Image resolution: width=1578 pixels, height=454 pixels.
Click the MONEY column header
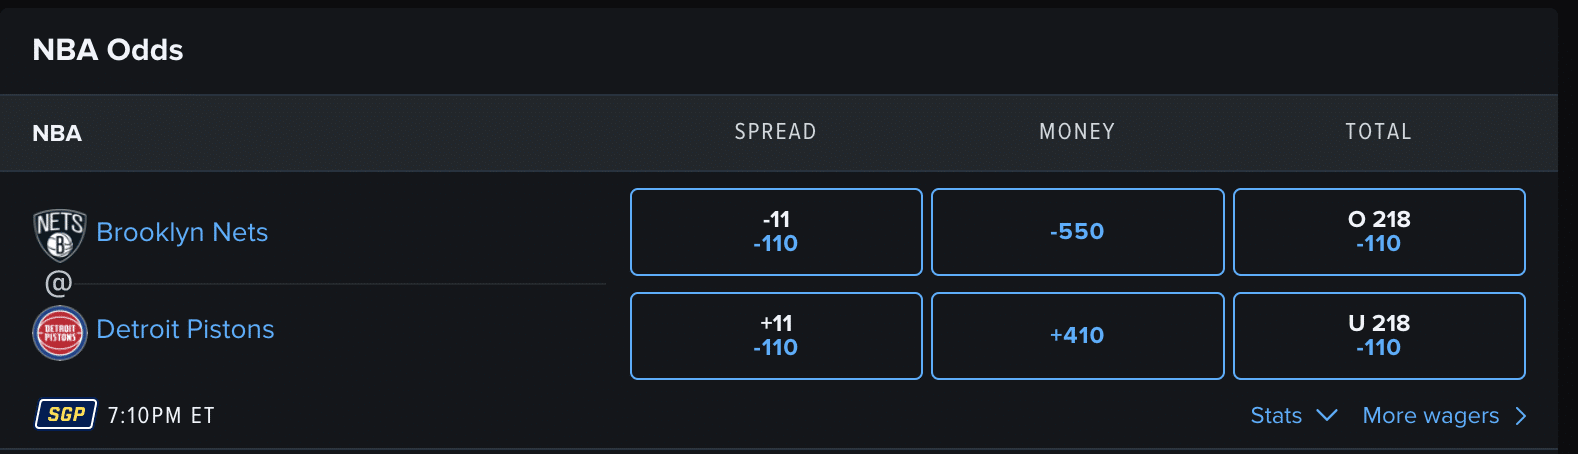(x=1077, y=132)
